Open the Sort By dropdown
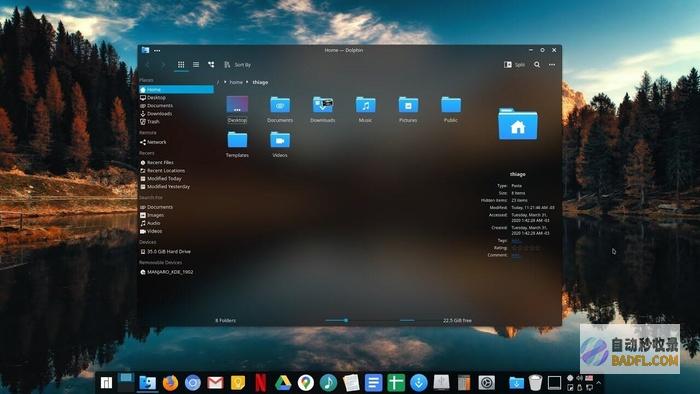Image resolution: width=700 pixels, height=394 pixels. click(x=238, y=65)
